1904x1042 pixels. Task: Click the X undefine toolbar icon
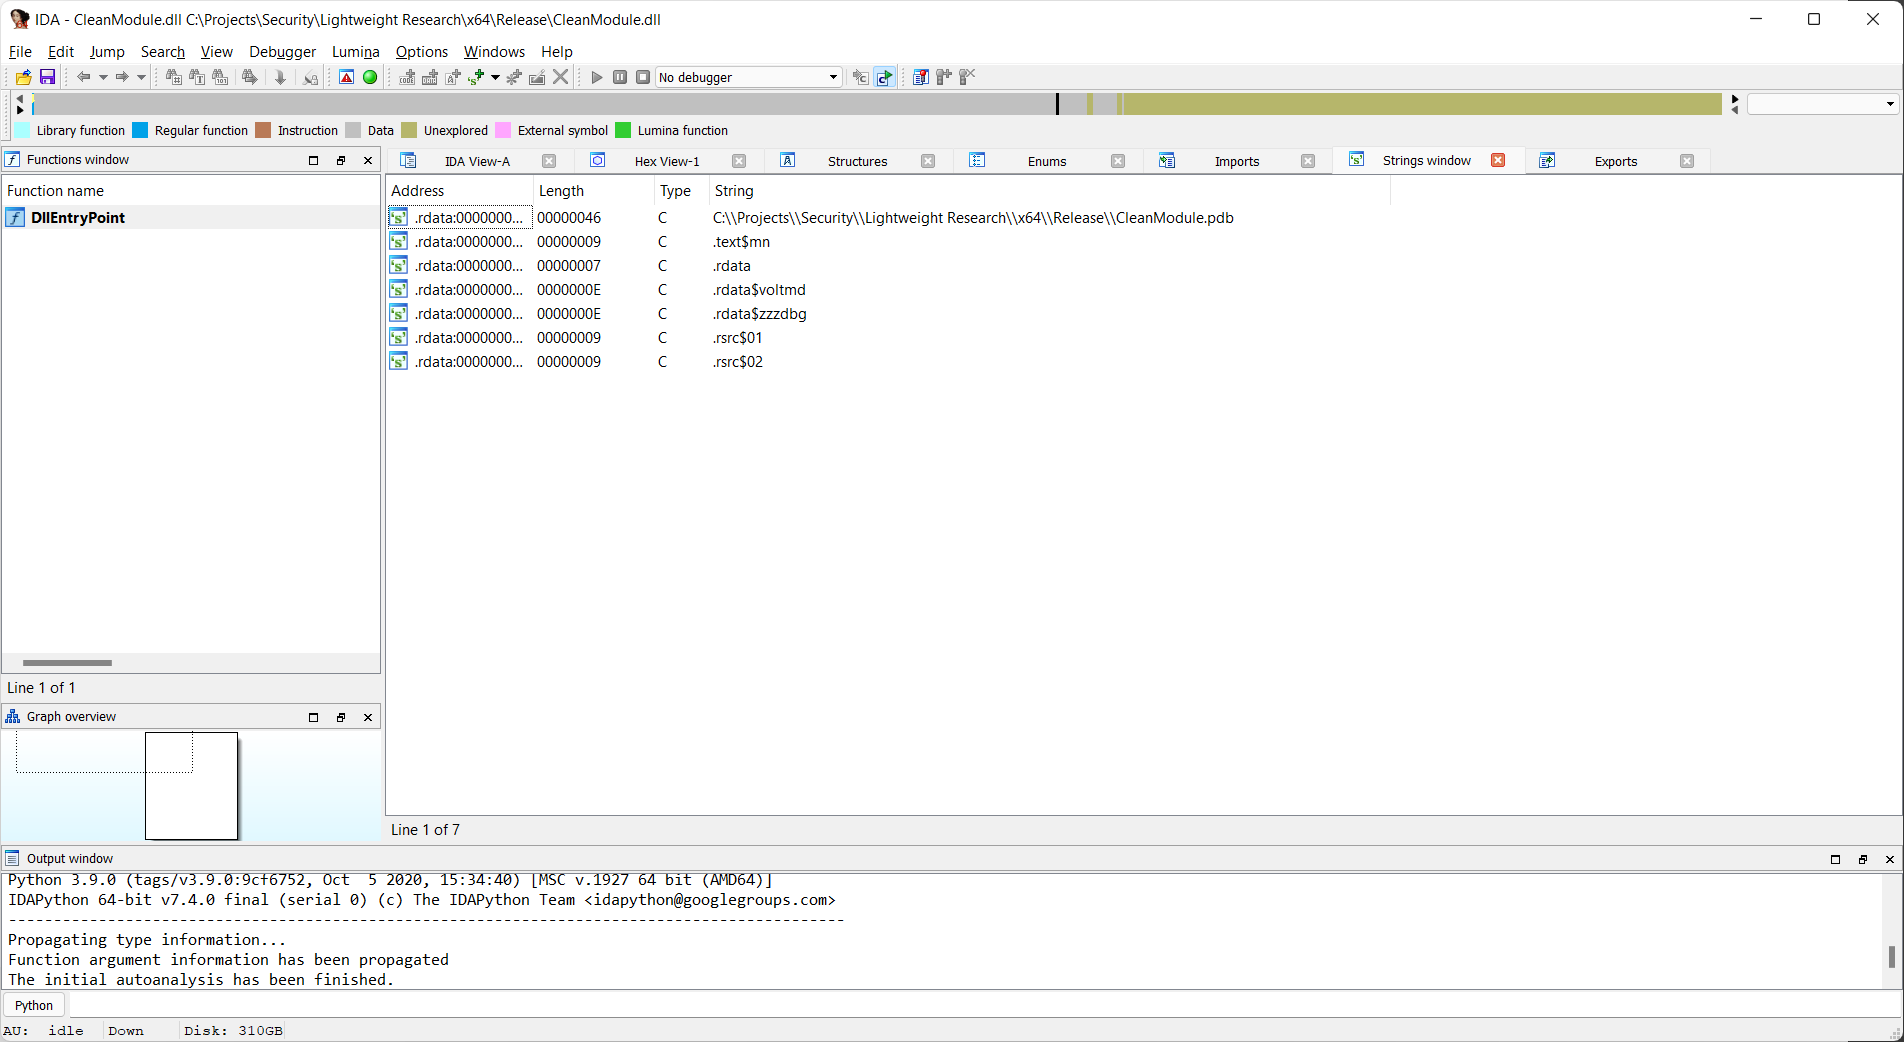[561, 77]
